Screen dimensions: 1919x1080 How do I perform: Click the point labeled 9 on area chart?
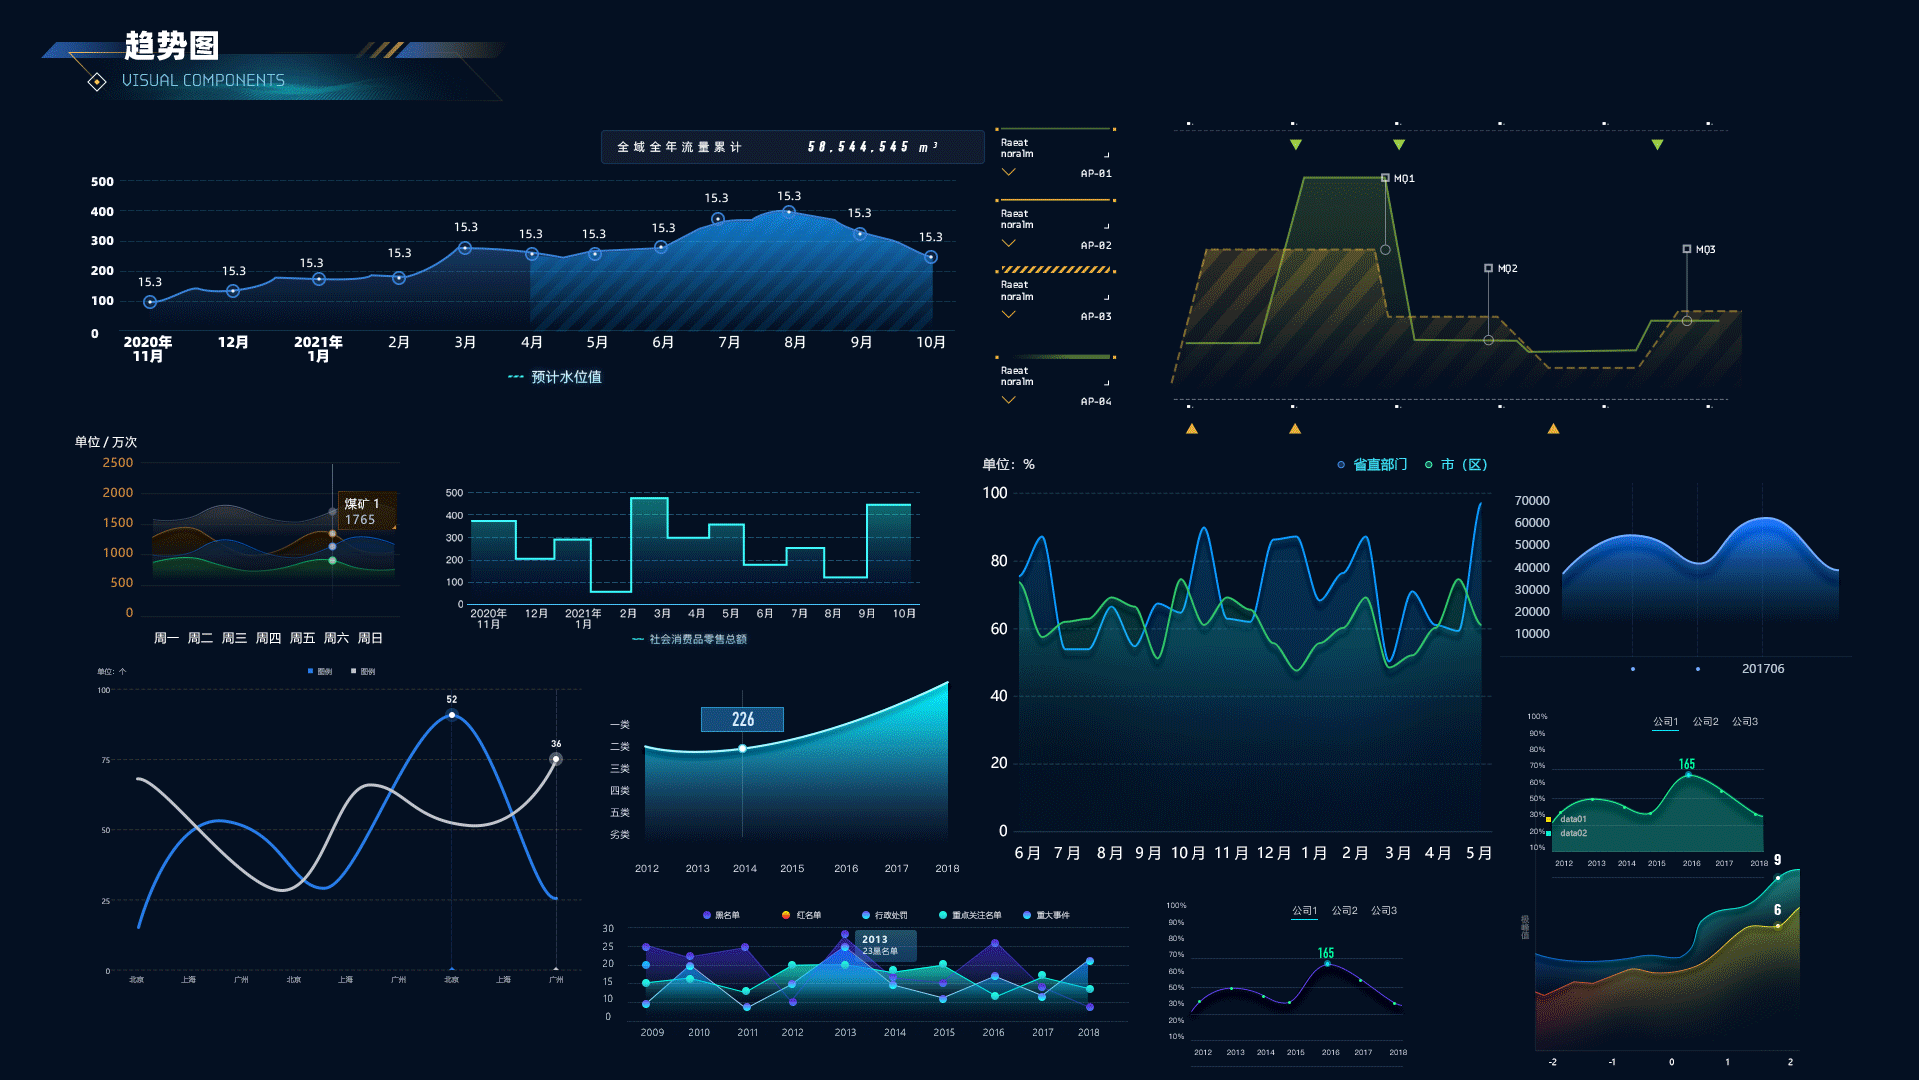coord(1778,878)
